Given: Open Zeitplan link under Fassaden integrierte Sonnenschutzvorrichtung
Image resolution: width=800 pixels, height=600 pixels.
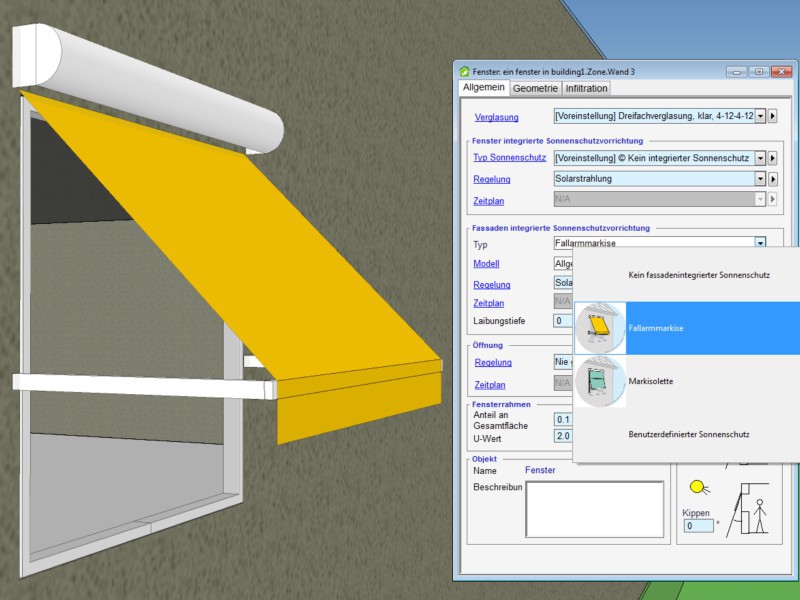Looking at the screenshot, I should (488, 303).
